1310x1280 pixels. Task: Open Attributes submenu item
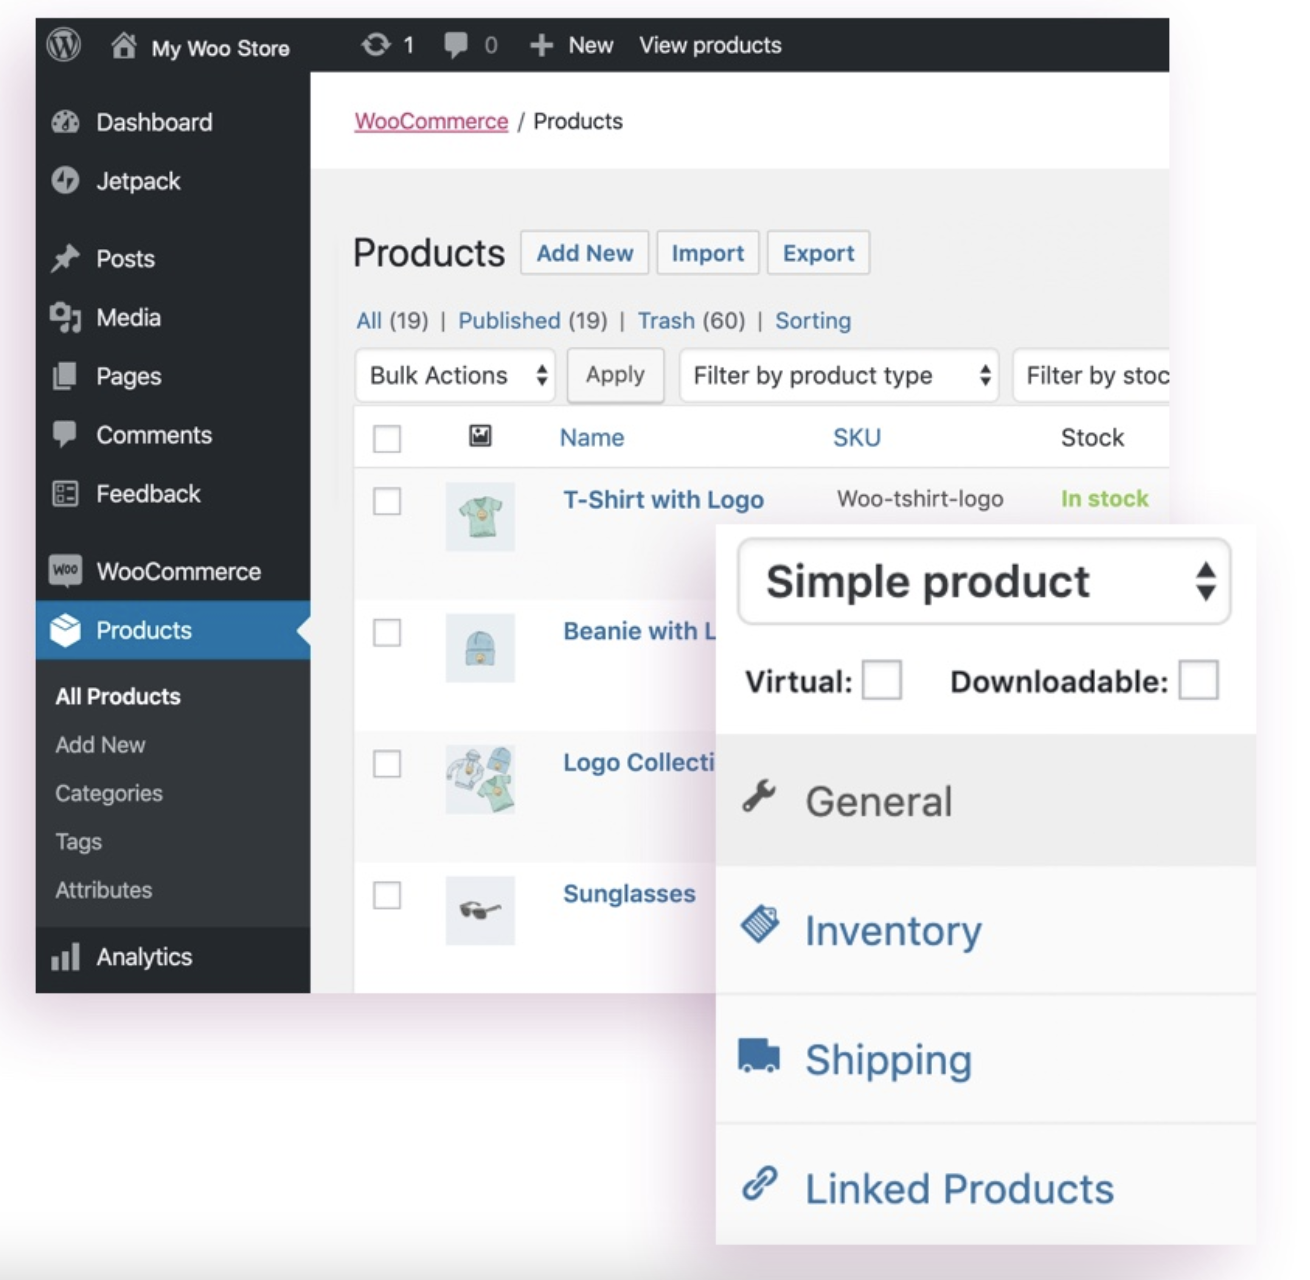coord(104,890)
